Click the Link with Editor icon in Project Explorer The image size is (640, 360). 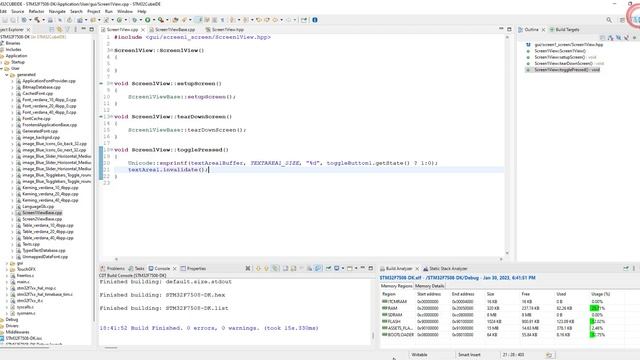pos(60,29)
